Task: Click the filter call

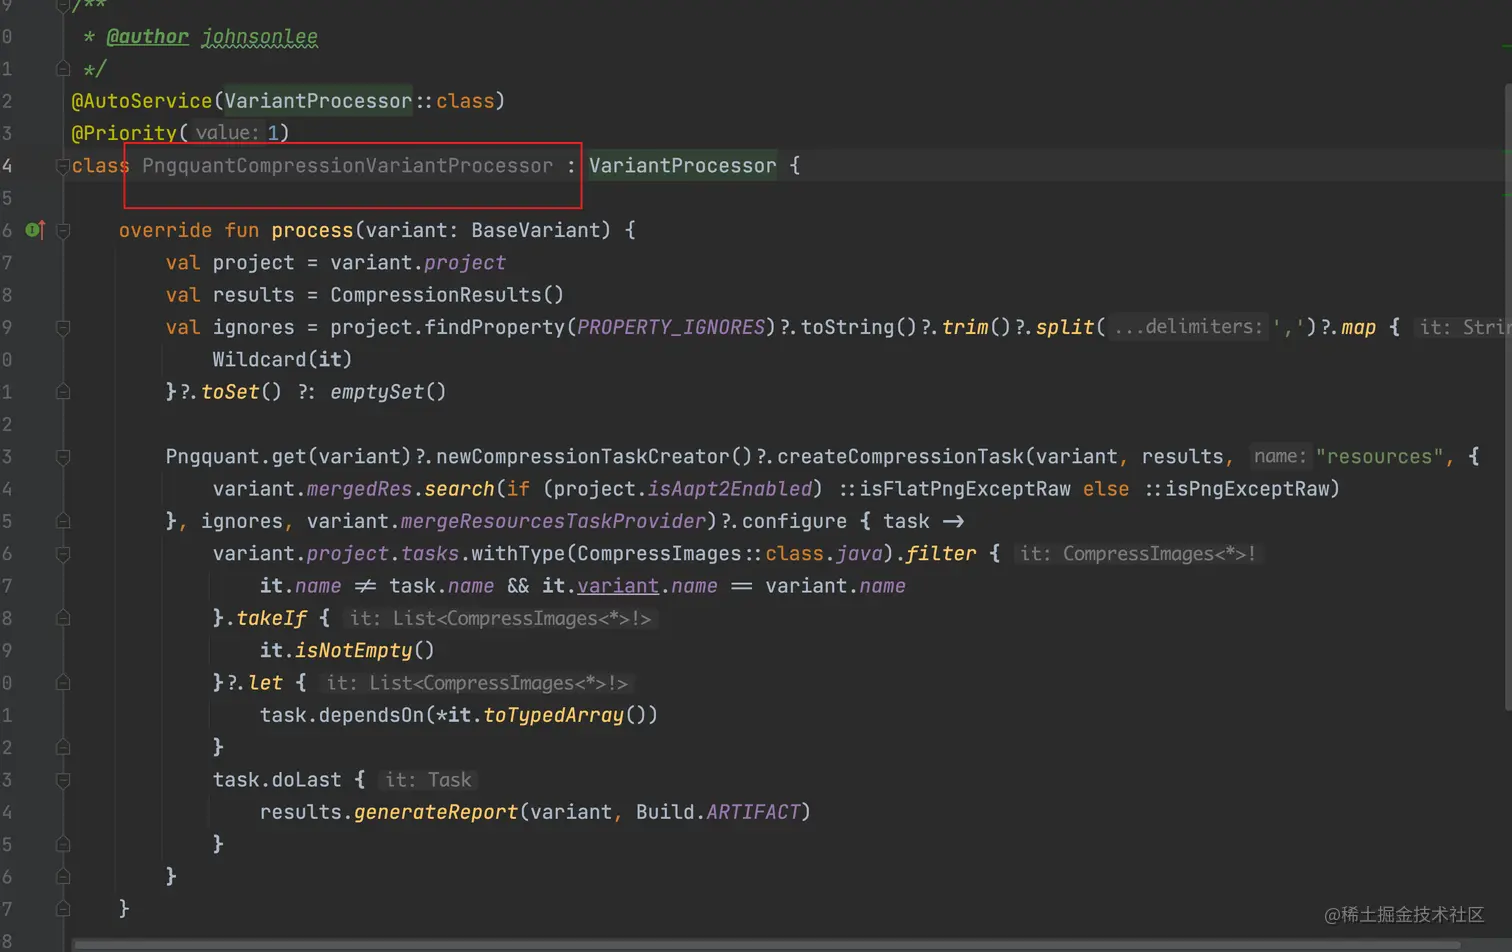Action: click(x=941, y=554)
